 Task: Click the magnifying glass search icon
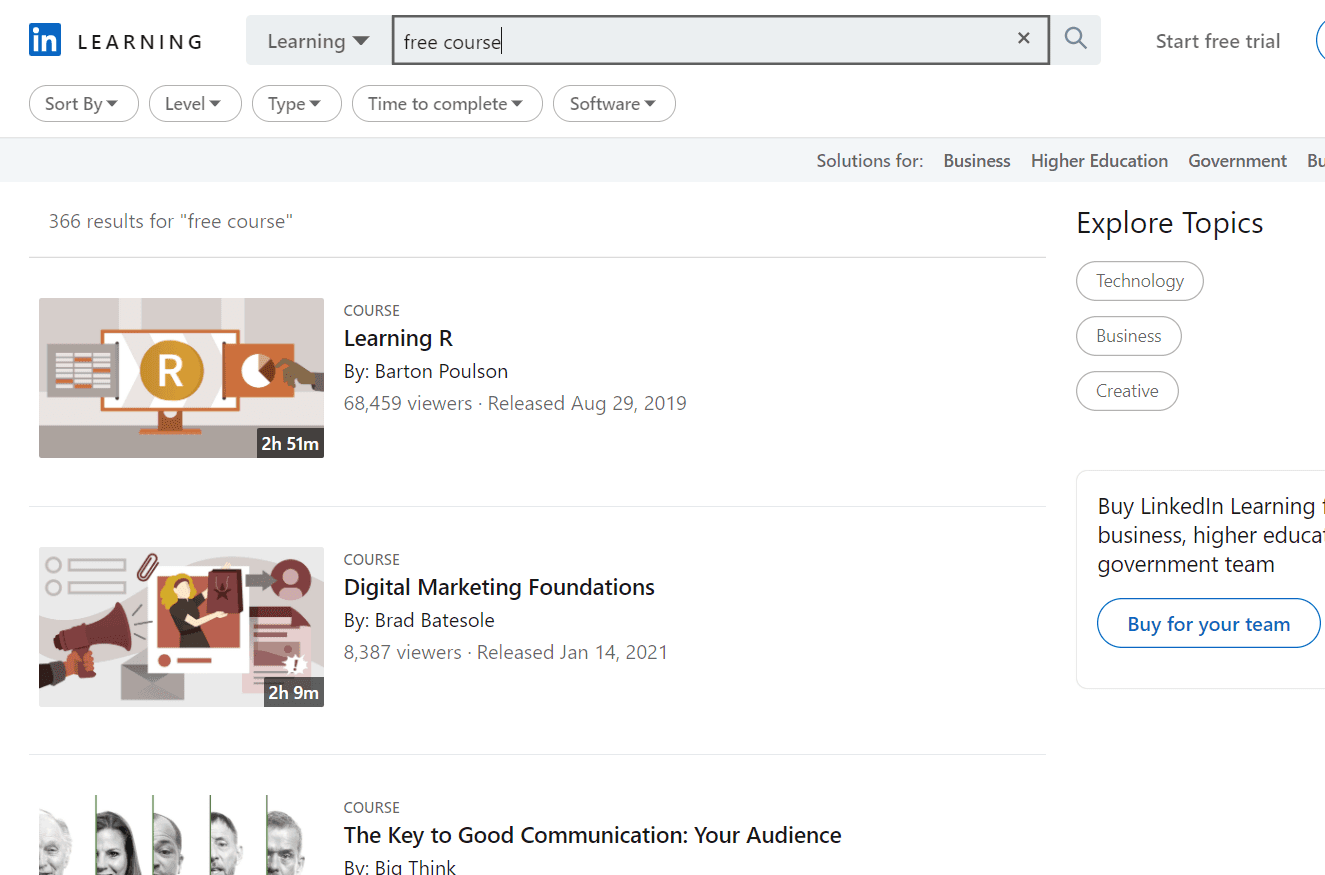coord(1076,40)
